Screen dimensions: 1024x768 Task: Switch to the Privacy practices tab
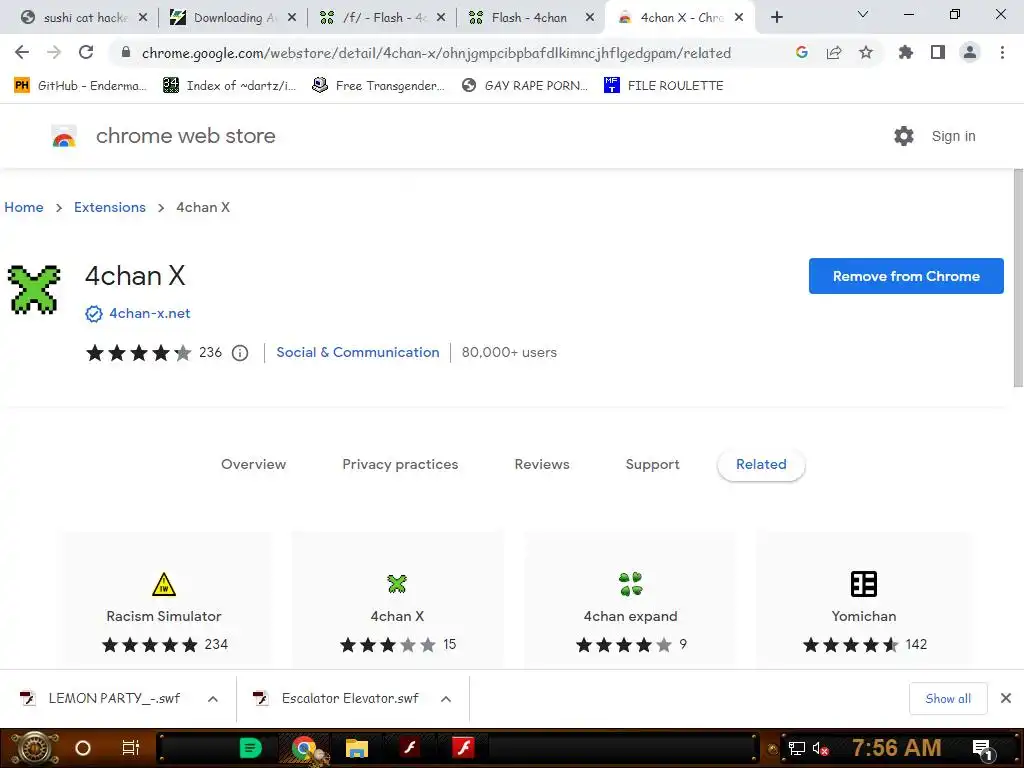tap(400, 464)
